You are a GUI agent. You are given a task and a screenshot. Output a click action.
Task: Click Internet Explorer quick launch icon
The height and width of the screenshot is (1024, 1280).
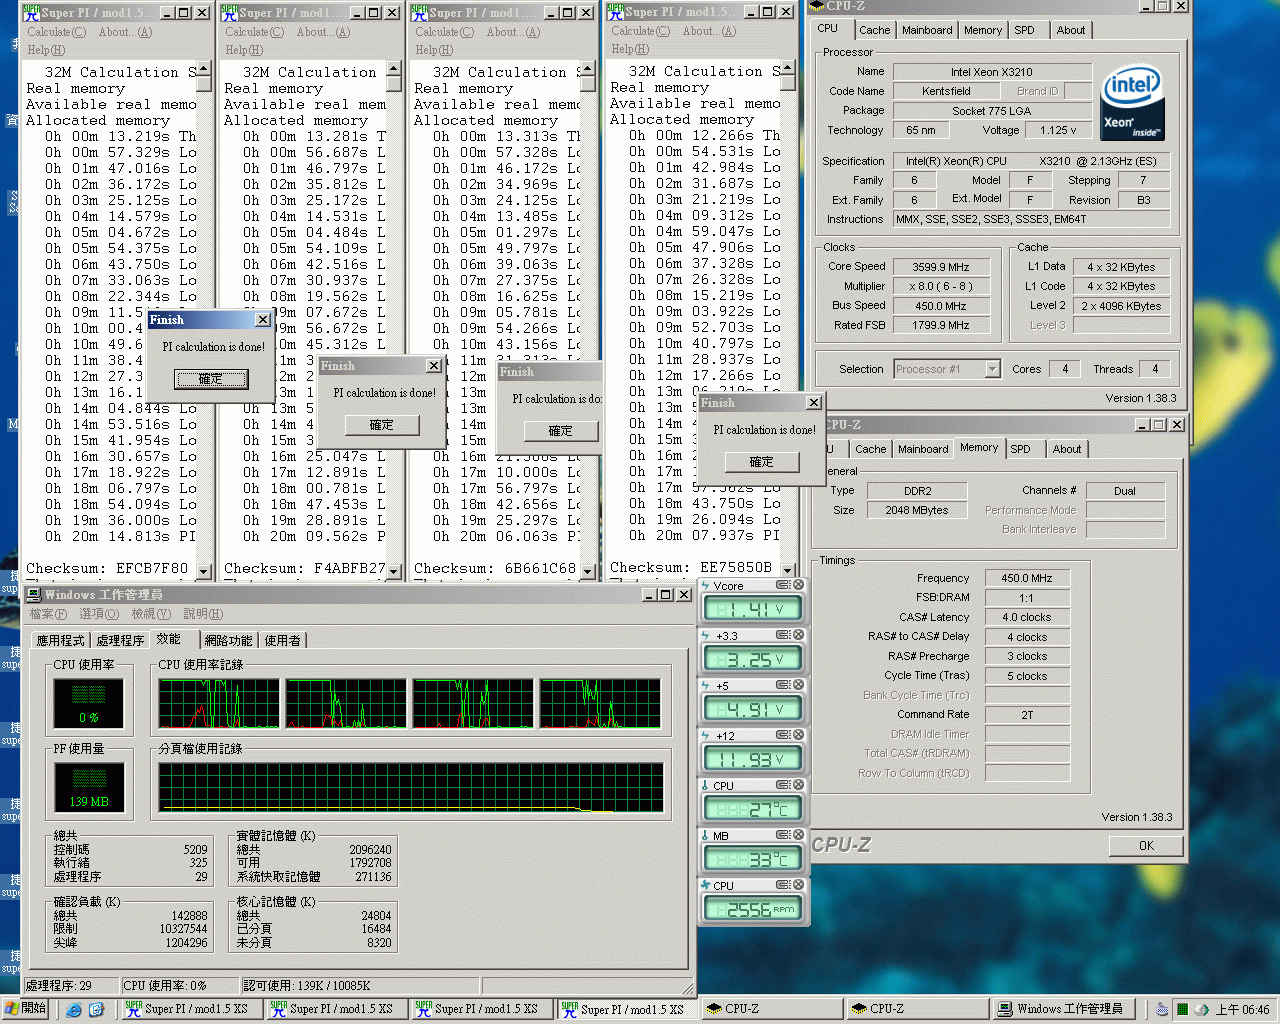pyautogui.click(x=74, y=1009)
